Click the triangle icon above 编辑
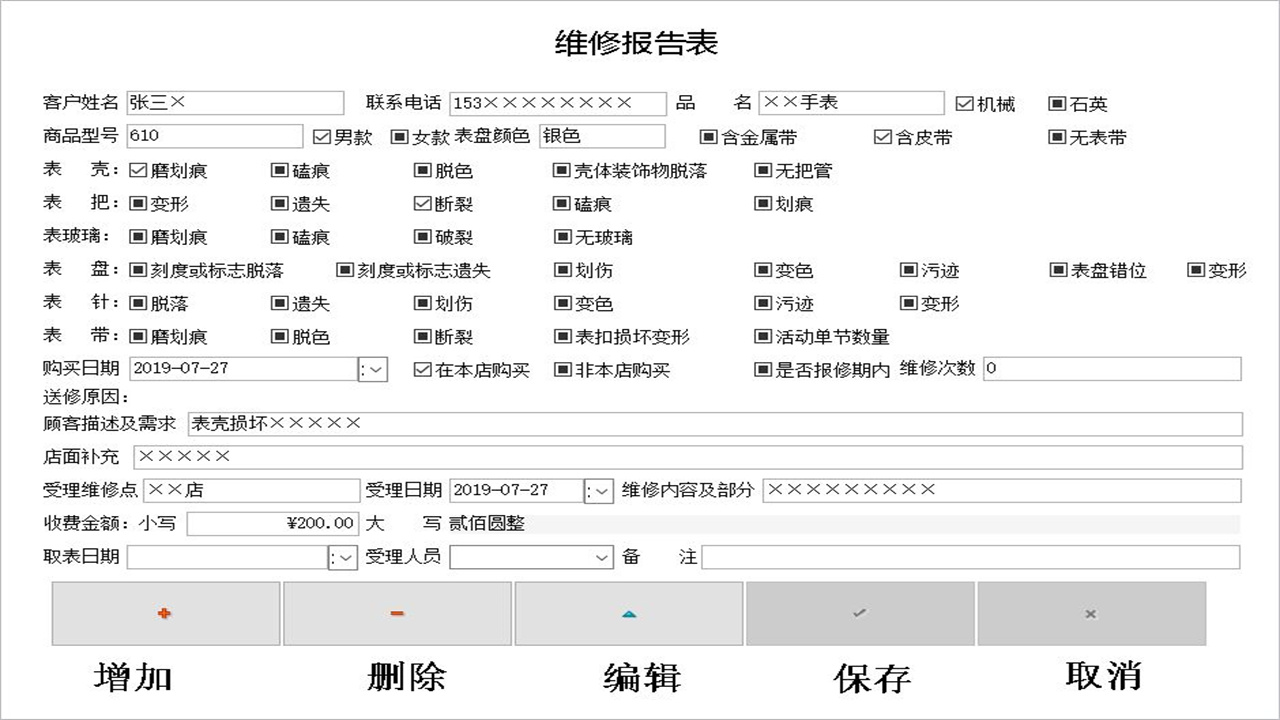This screenshot has width=1280, height=720. [x=629, y=613]
